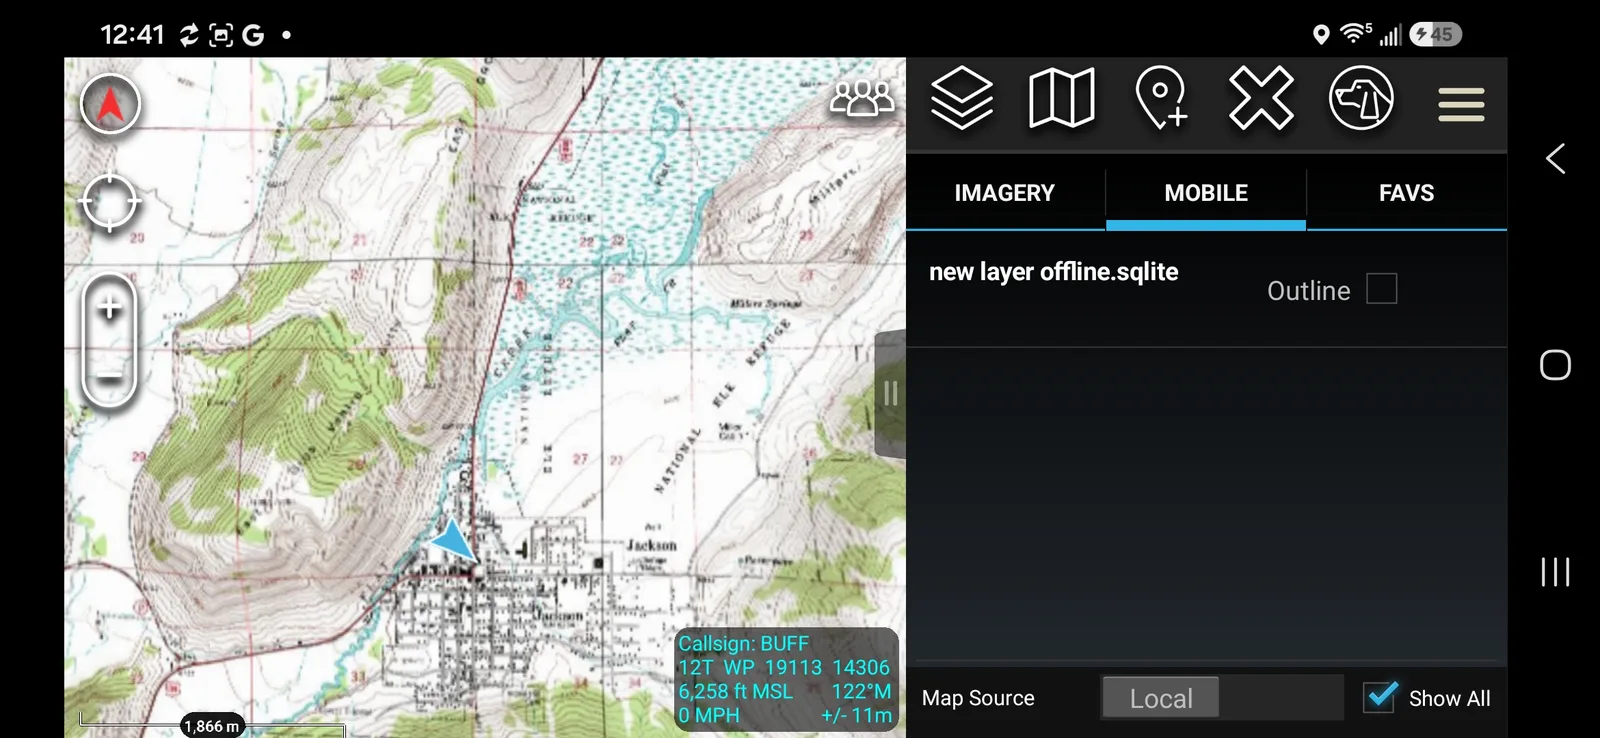This screenshot has width=1600, height=738.
Task: Tap the crossed X tool icon
Action: coord(1261,98)
